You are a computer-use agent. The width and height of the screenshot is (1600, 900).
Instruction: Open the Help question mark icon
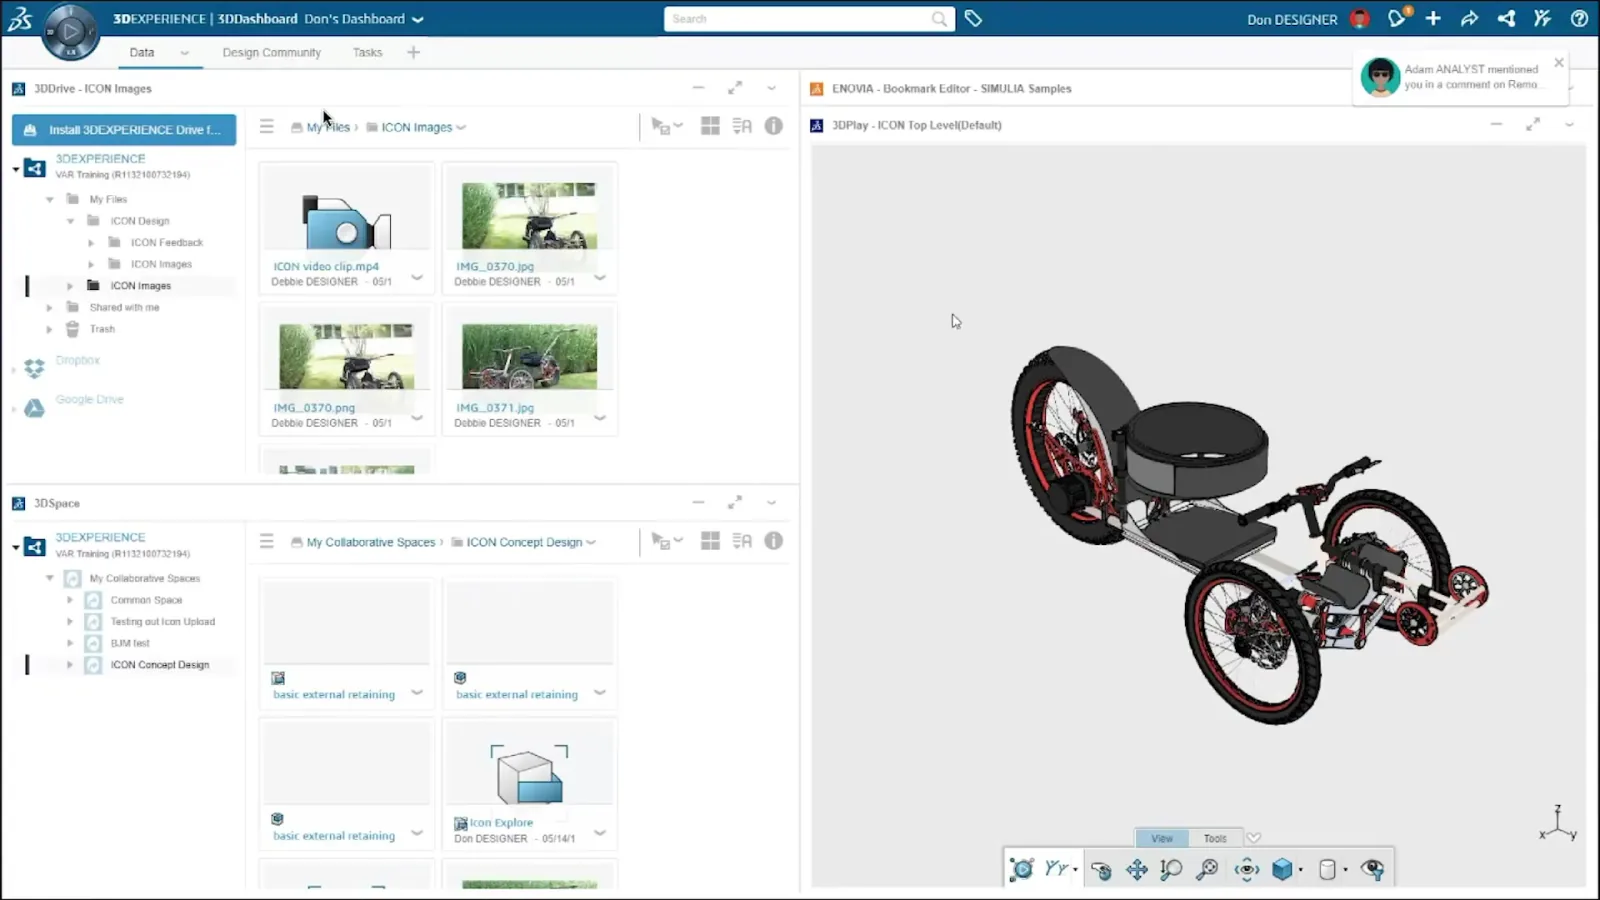tap(1579, 18)
